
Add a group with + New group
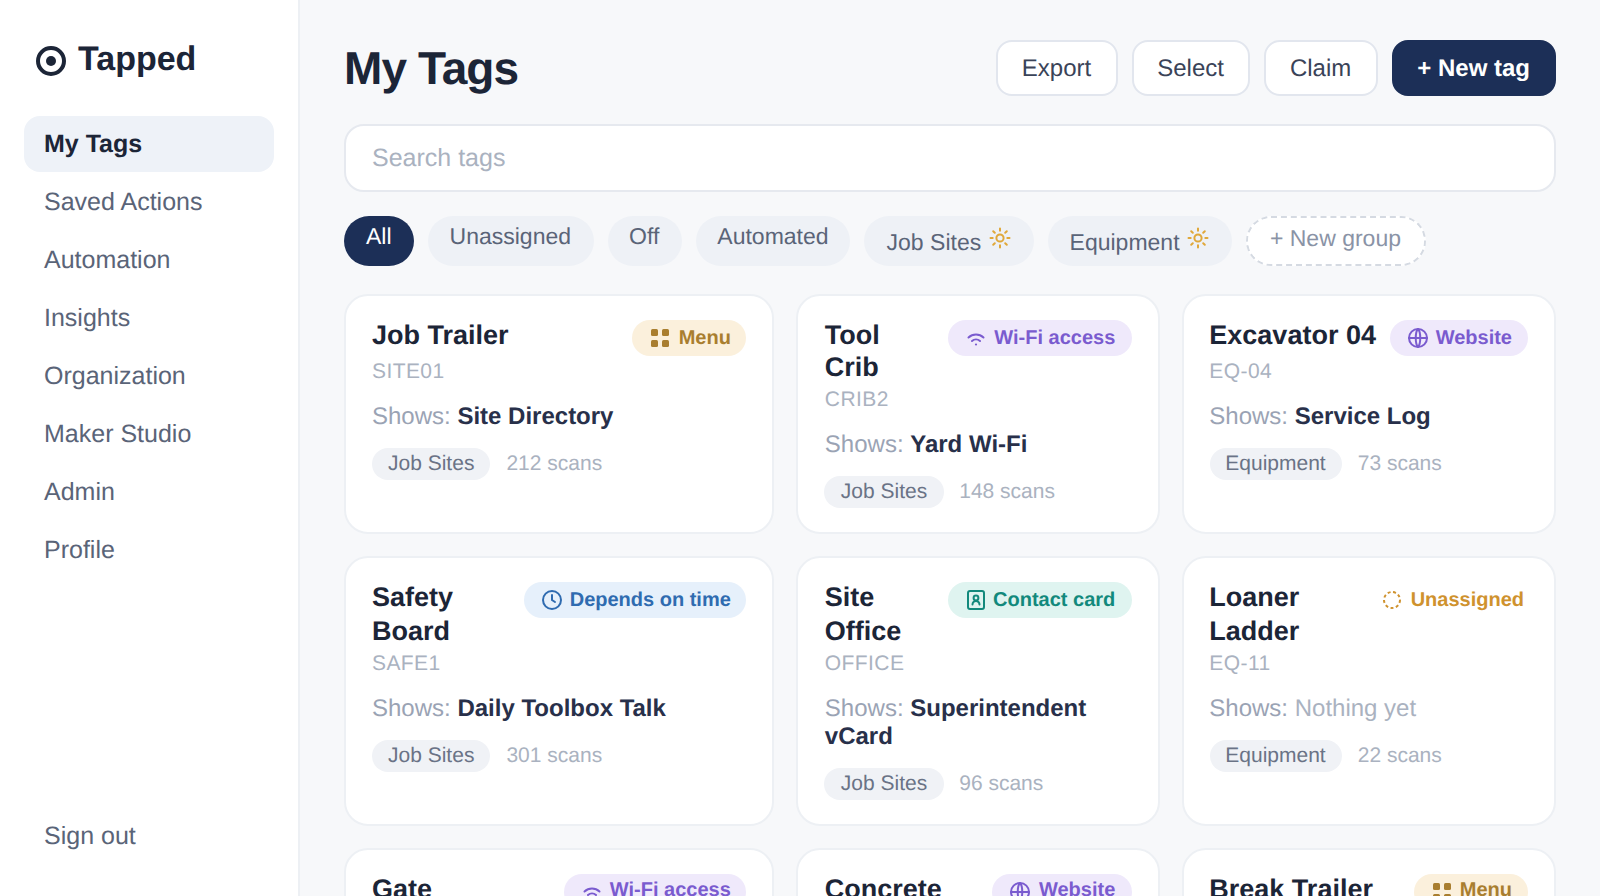click(x=1335, y=240)
